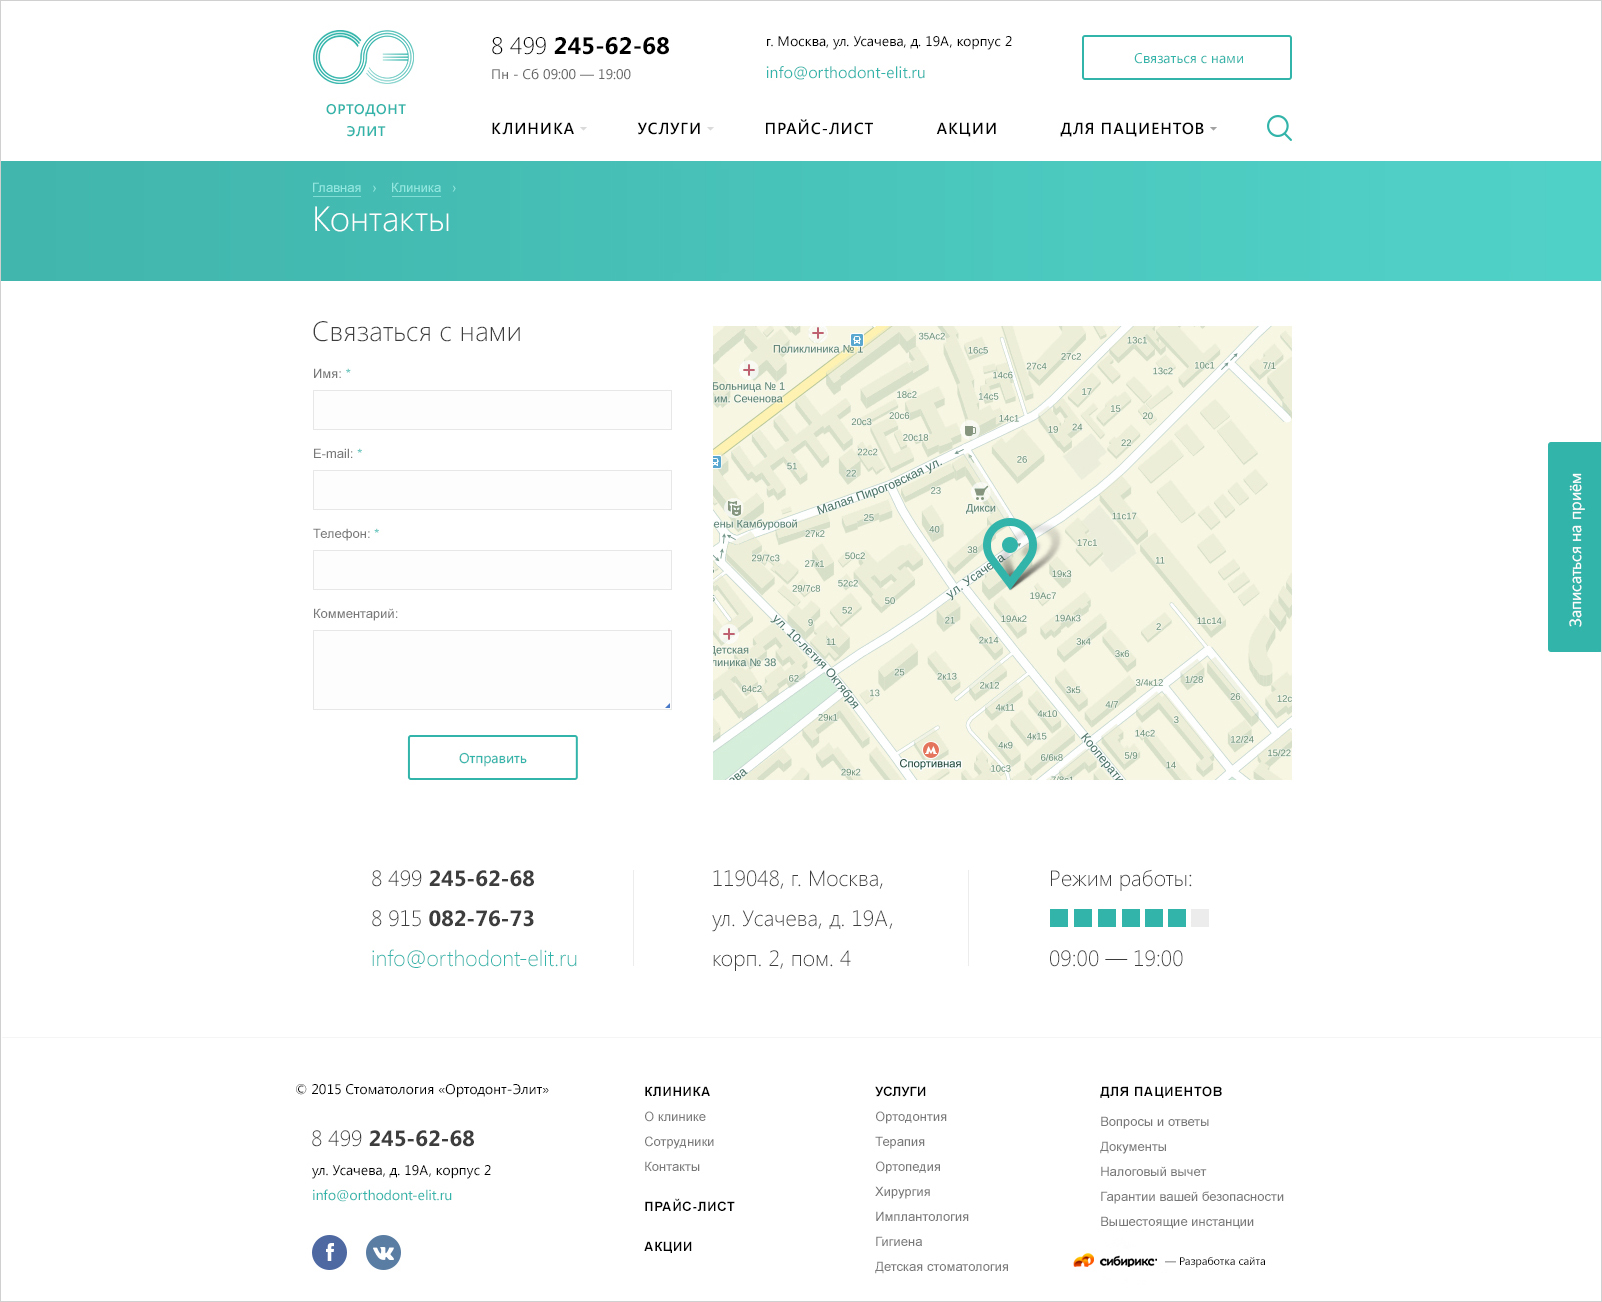Click the search magnifier icon
The image size is (1602, 1302).
(1279, 128)
